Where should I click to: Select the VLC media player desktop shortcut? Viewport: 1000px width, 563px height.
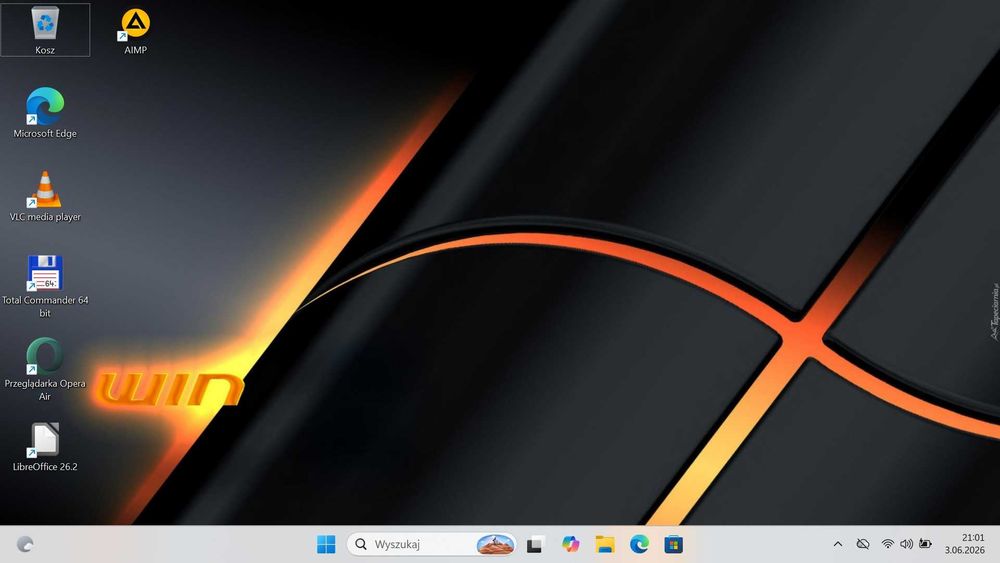pyautogui.click(x=45, y=196)
